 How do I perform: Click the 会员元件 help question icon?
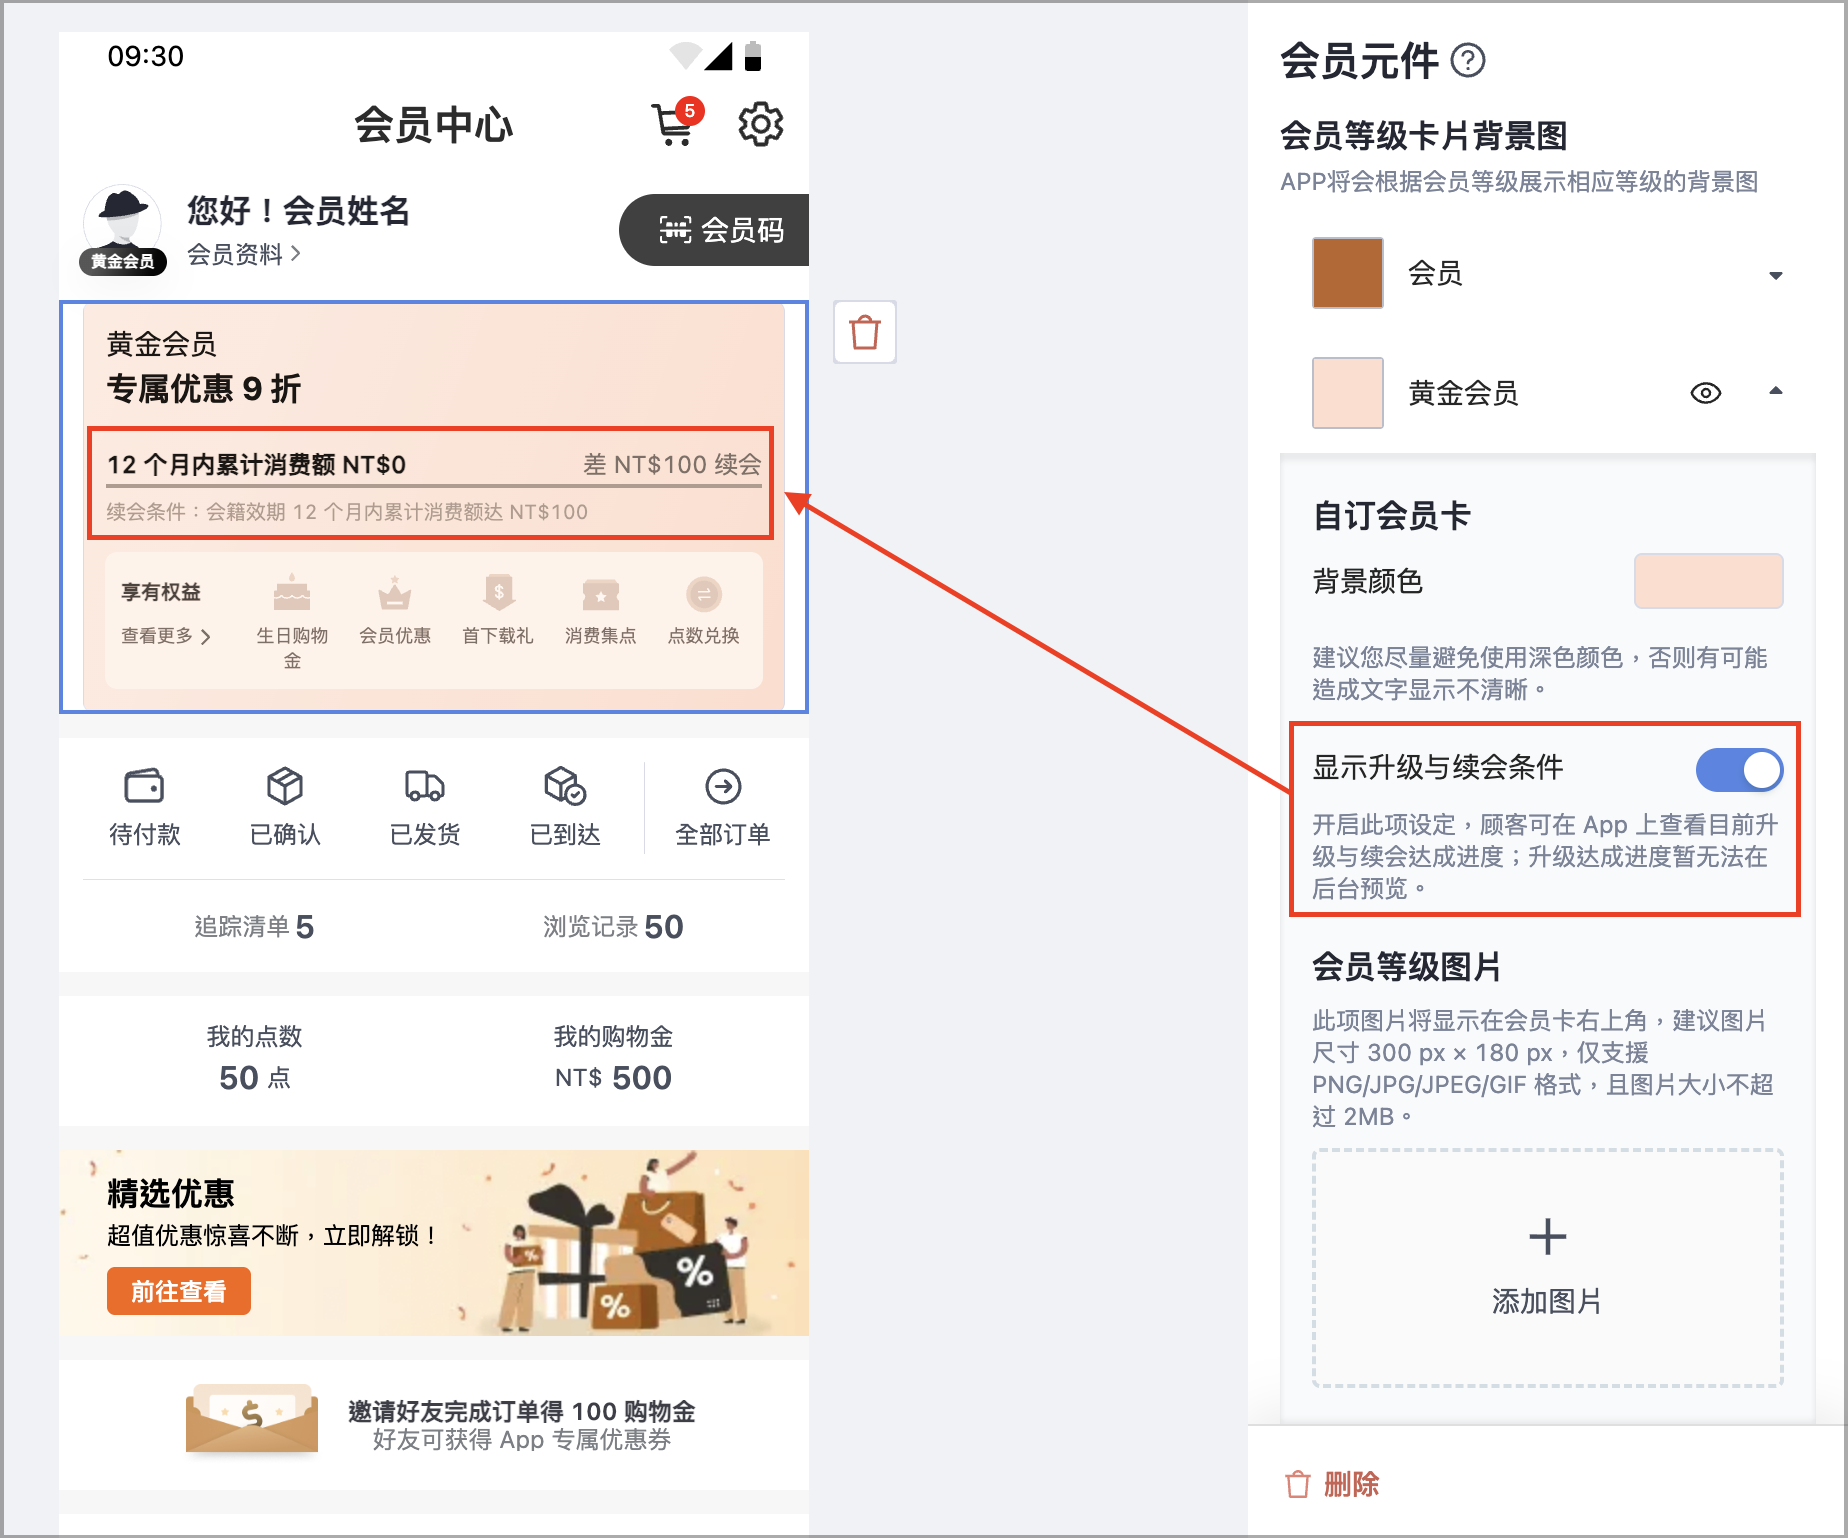[1468, 61]
